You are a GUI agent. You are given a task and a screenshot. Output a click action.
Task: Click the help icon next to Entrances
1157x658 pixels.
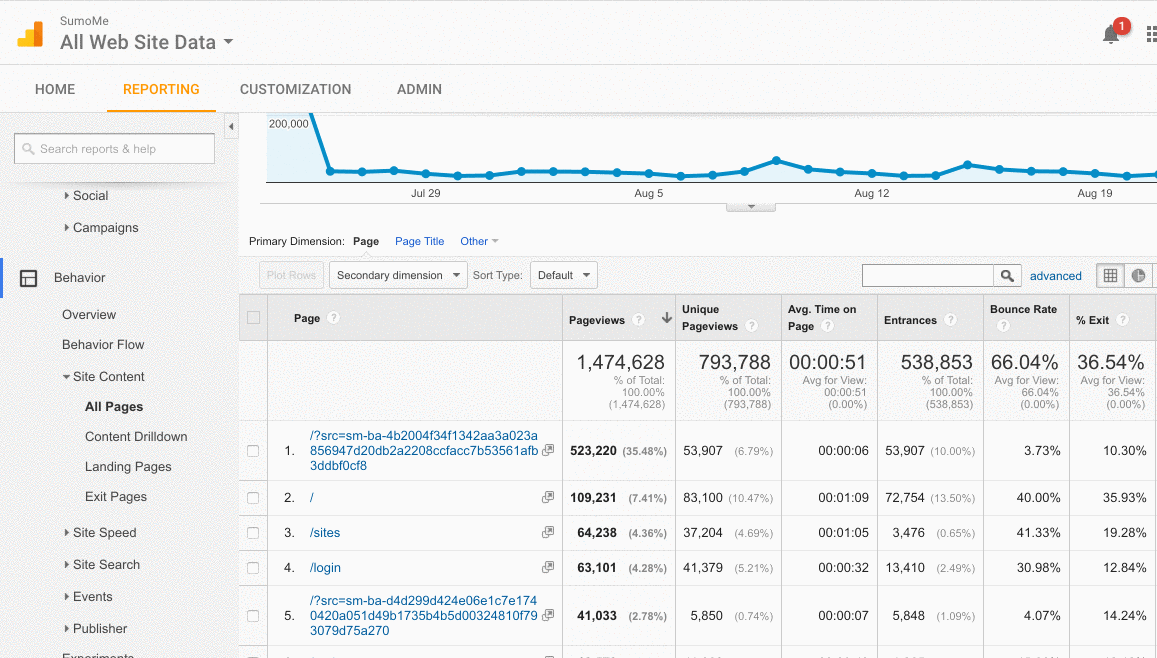(x=950, y=319)
